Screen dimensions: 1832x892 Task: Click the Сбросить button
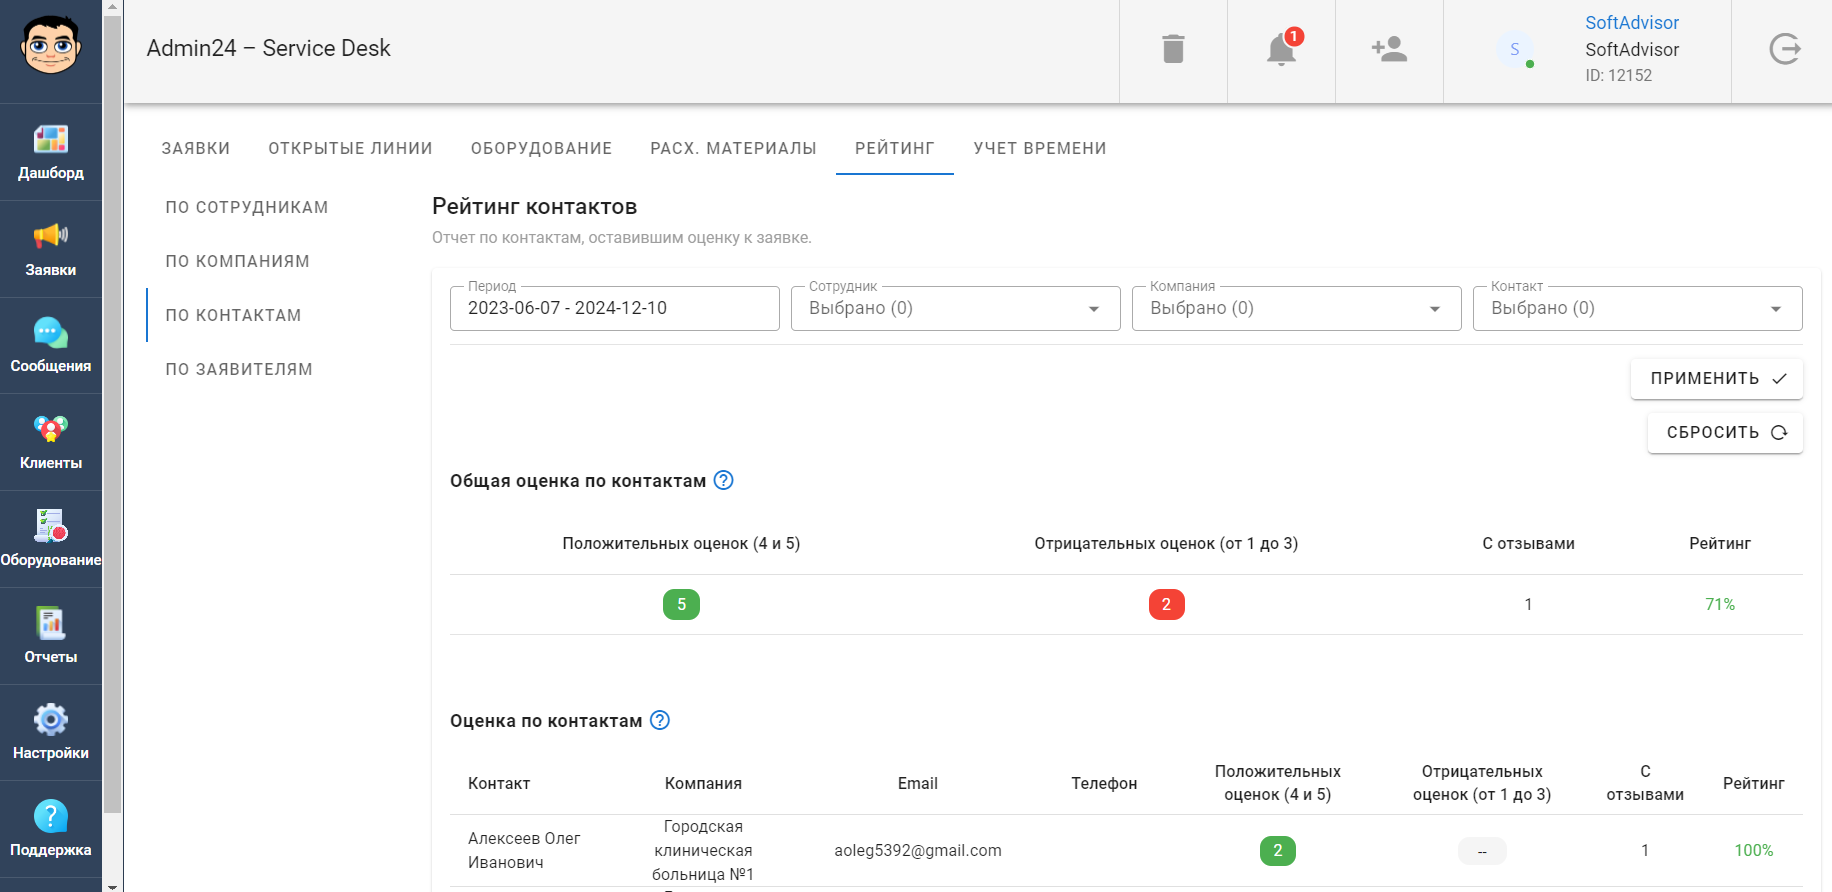pyautogui.click(x=1725, y=433)
